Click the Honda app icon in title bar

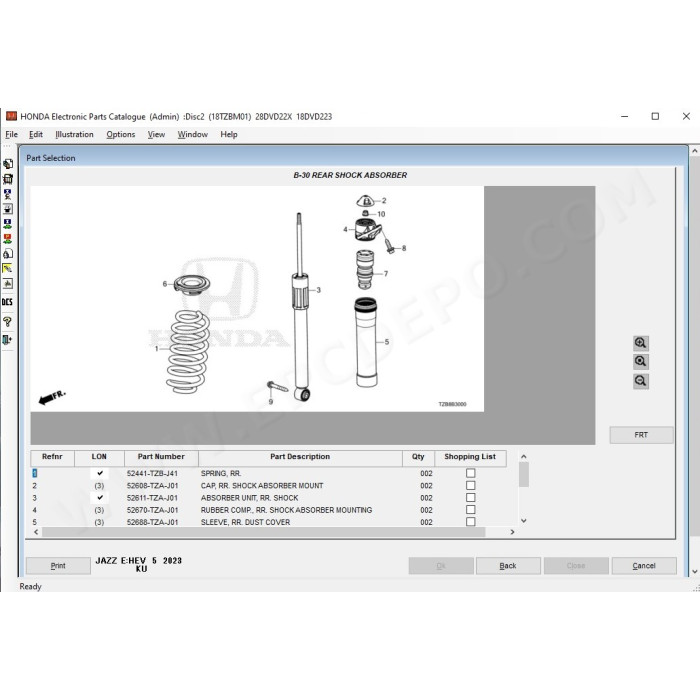(11, 117)
